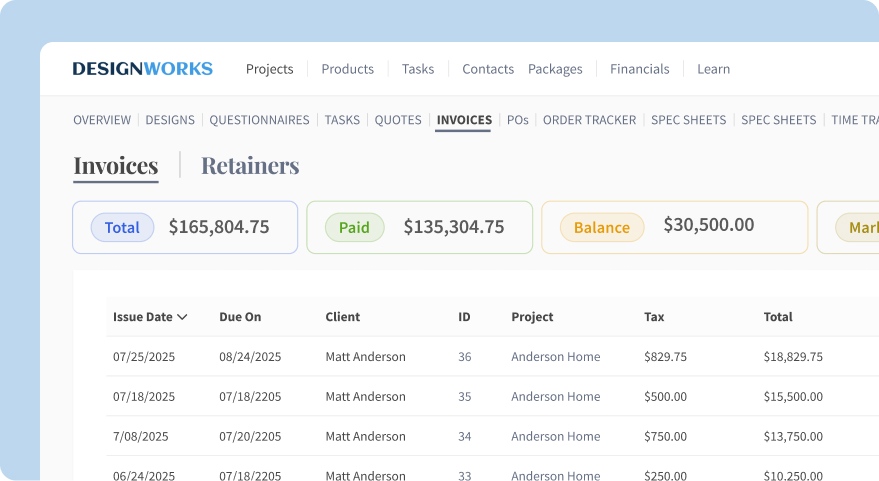Open the Anderson Home link for invoice 36
879x481 pixels.
click(555, 357)
